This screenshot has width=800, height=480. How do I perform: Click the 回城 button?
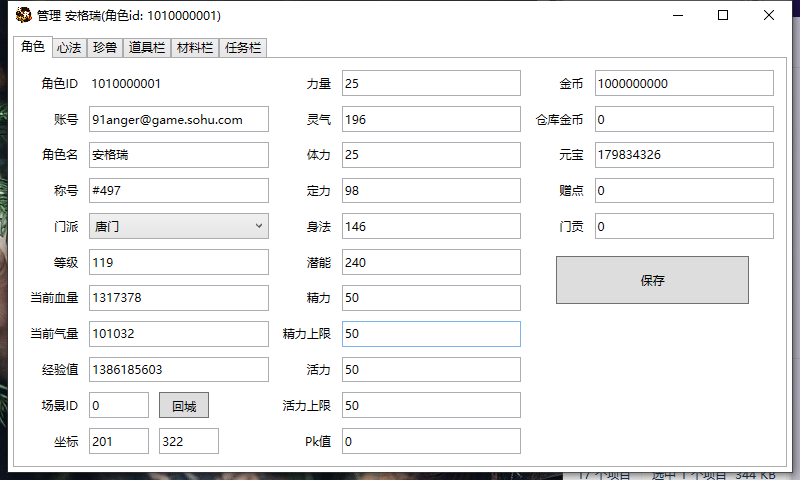point(184,406)
